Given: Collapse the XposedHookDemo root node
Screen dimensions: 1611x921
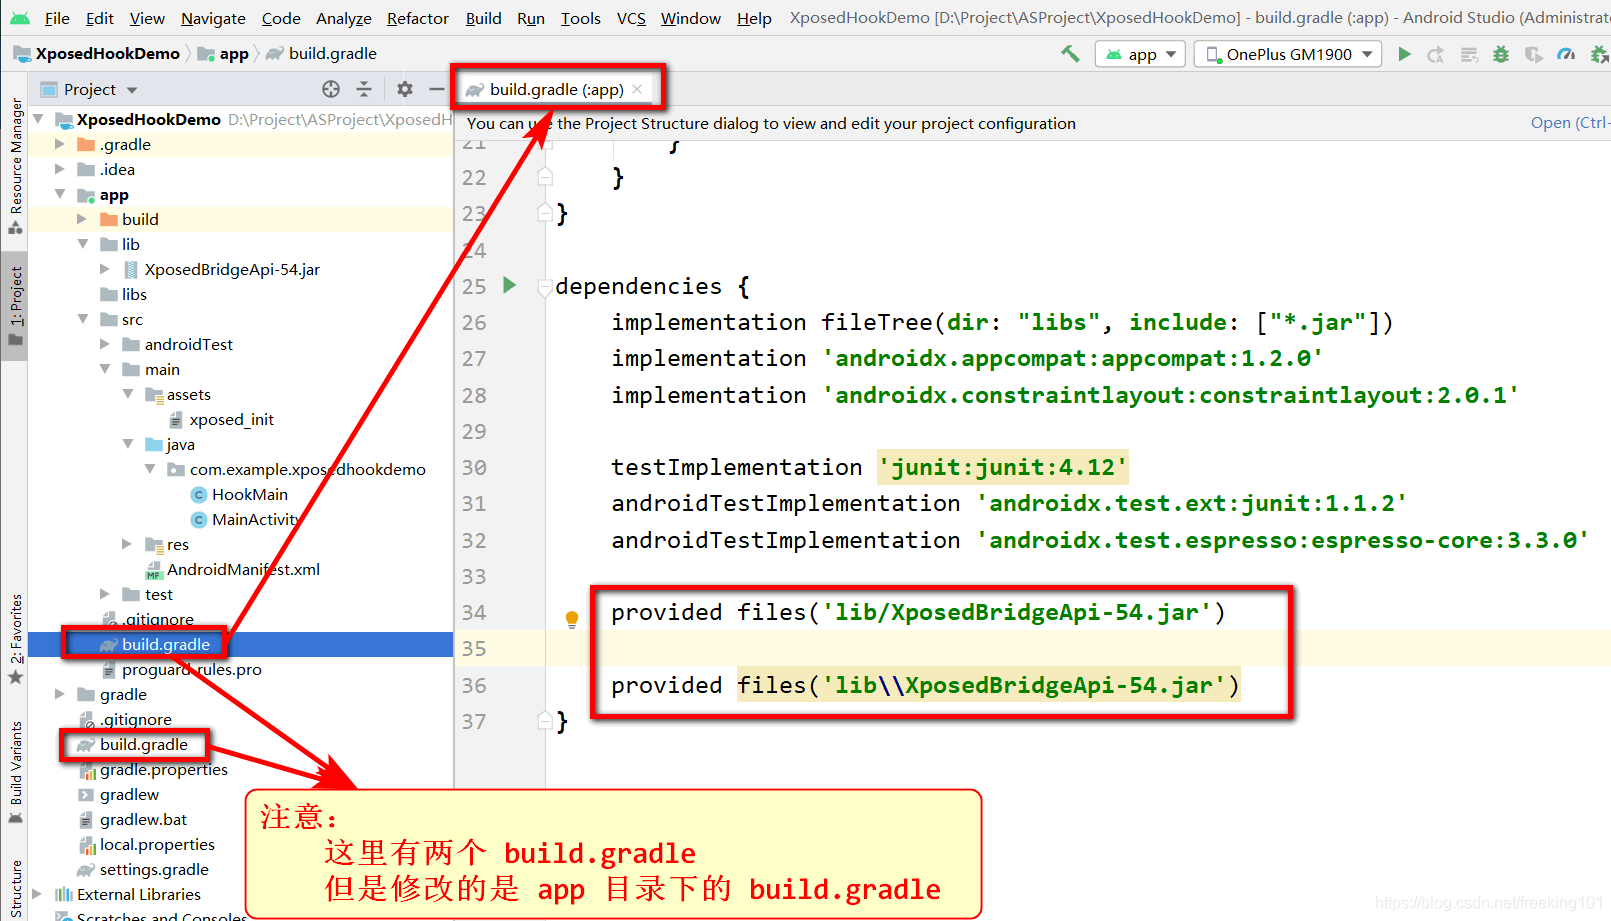Looking at the screenshot, I should point(39,119).
